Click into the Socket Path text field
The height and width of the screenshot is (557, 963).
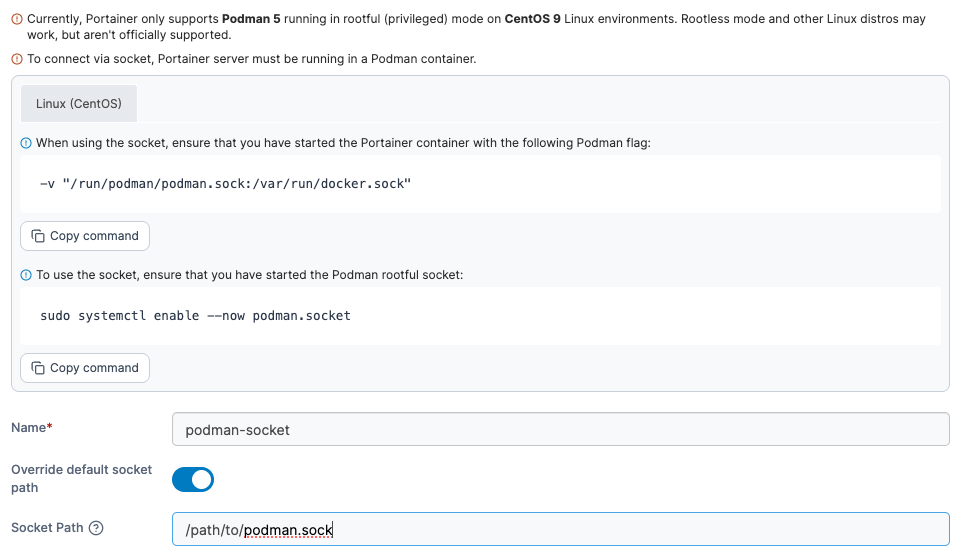560,529
